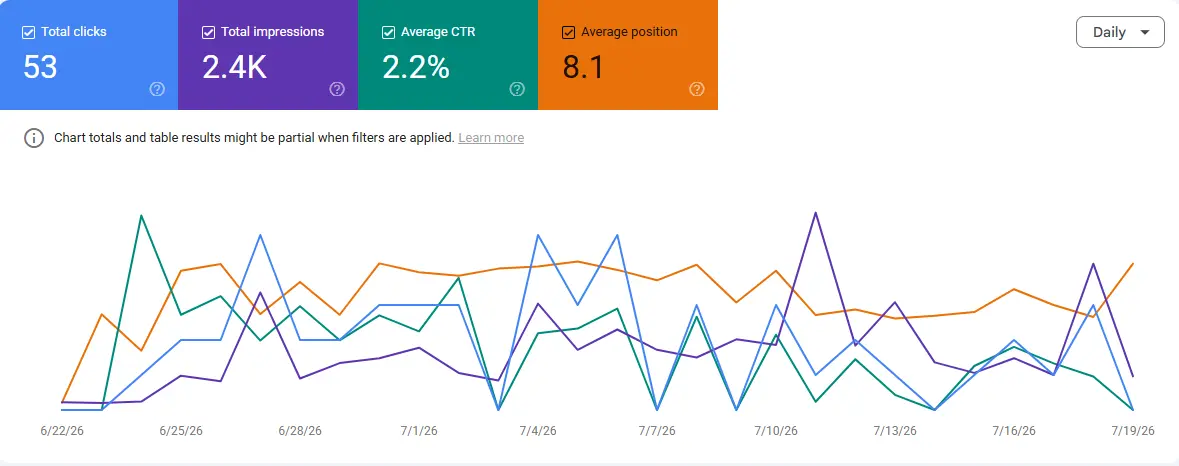Open help icon on Average position card
The image size is (1179, 466).
(x=697, y=89)
